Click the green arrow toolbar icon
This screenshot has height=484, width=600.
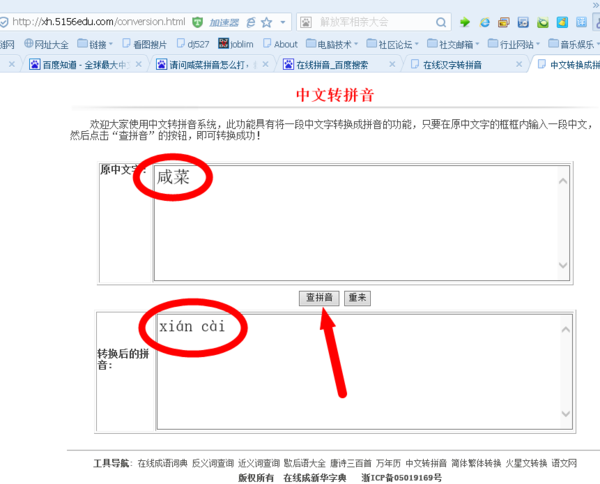tap(465, 22)
